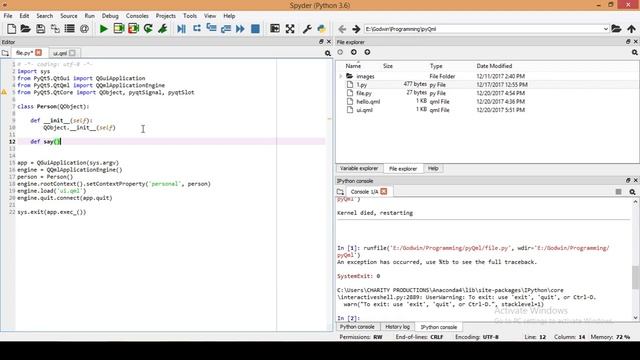Image resolution: width=640 pixels, height=360 pixels.
Task: Create a new file from the toolbar
Action: [11, 29]
